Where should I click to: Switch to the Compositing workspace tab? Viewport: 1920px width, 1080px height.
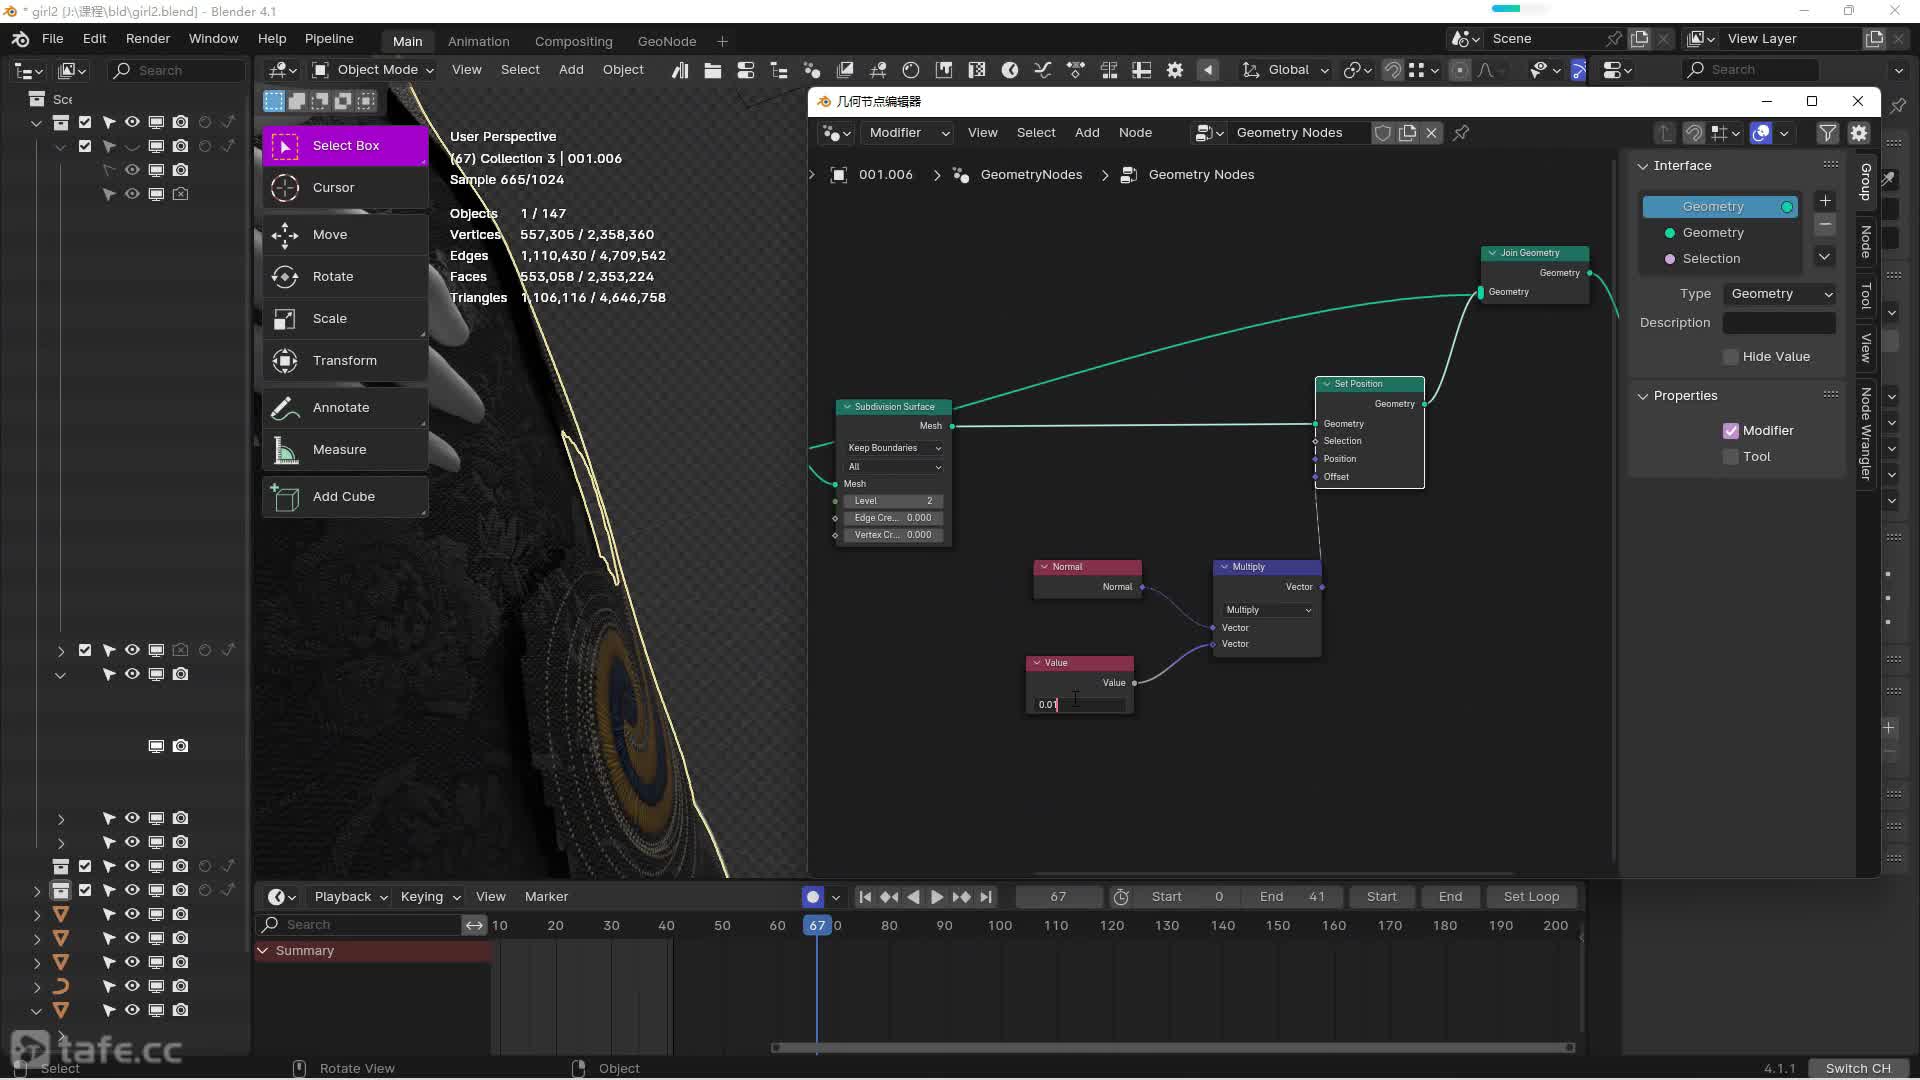click(573, 41)
